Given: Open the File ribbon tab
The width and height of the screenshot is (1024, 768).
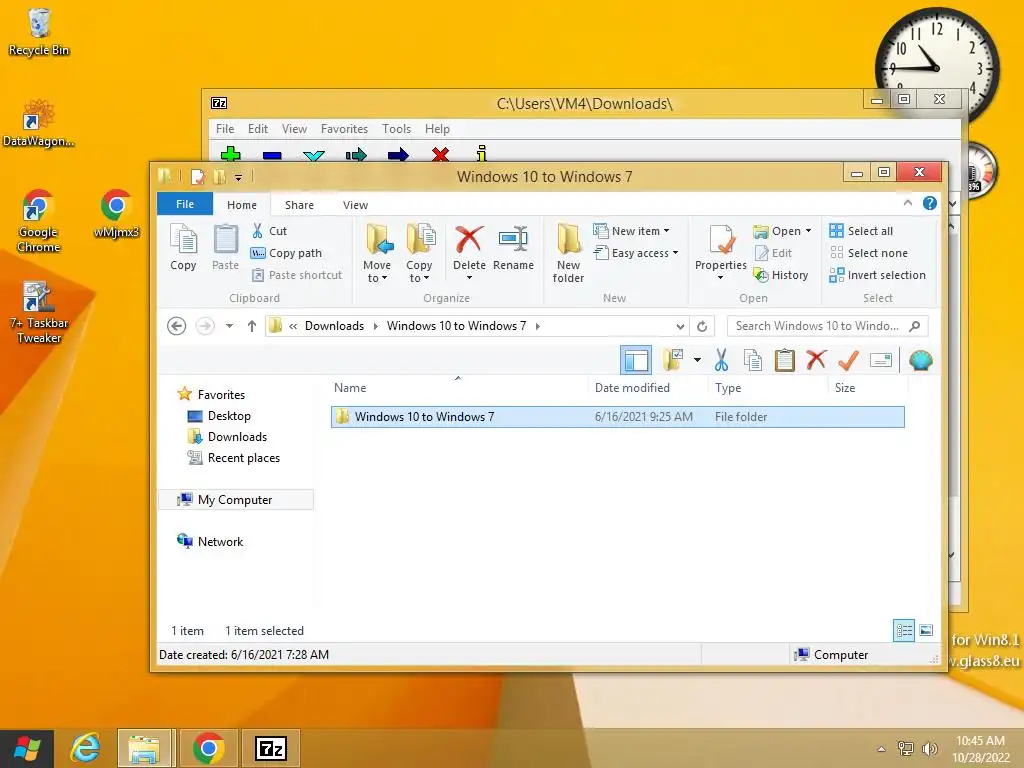Looking at the screenshot, I should pos(185,204).
